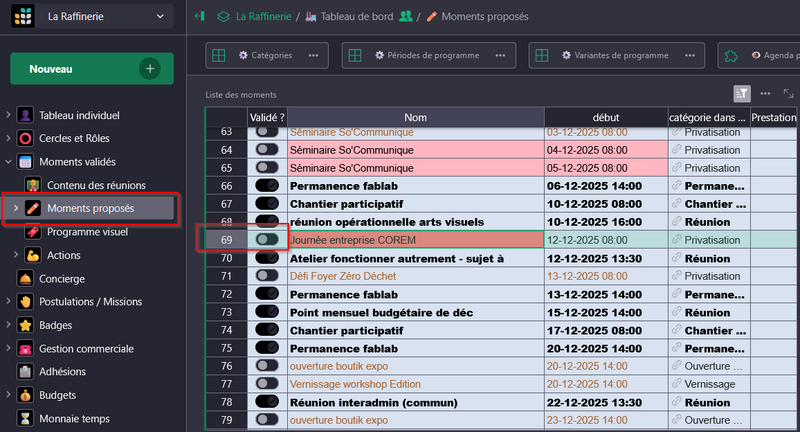Open the sort and filter panel
The width and height of the screenshot is (800, 432).
tap(742, 93)
